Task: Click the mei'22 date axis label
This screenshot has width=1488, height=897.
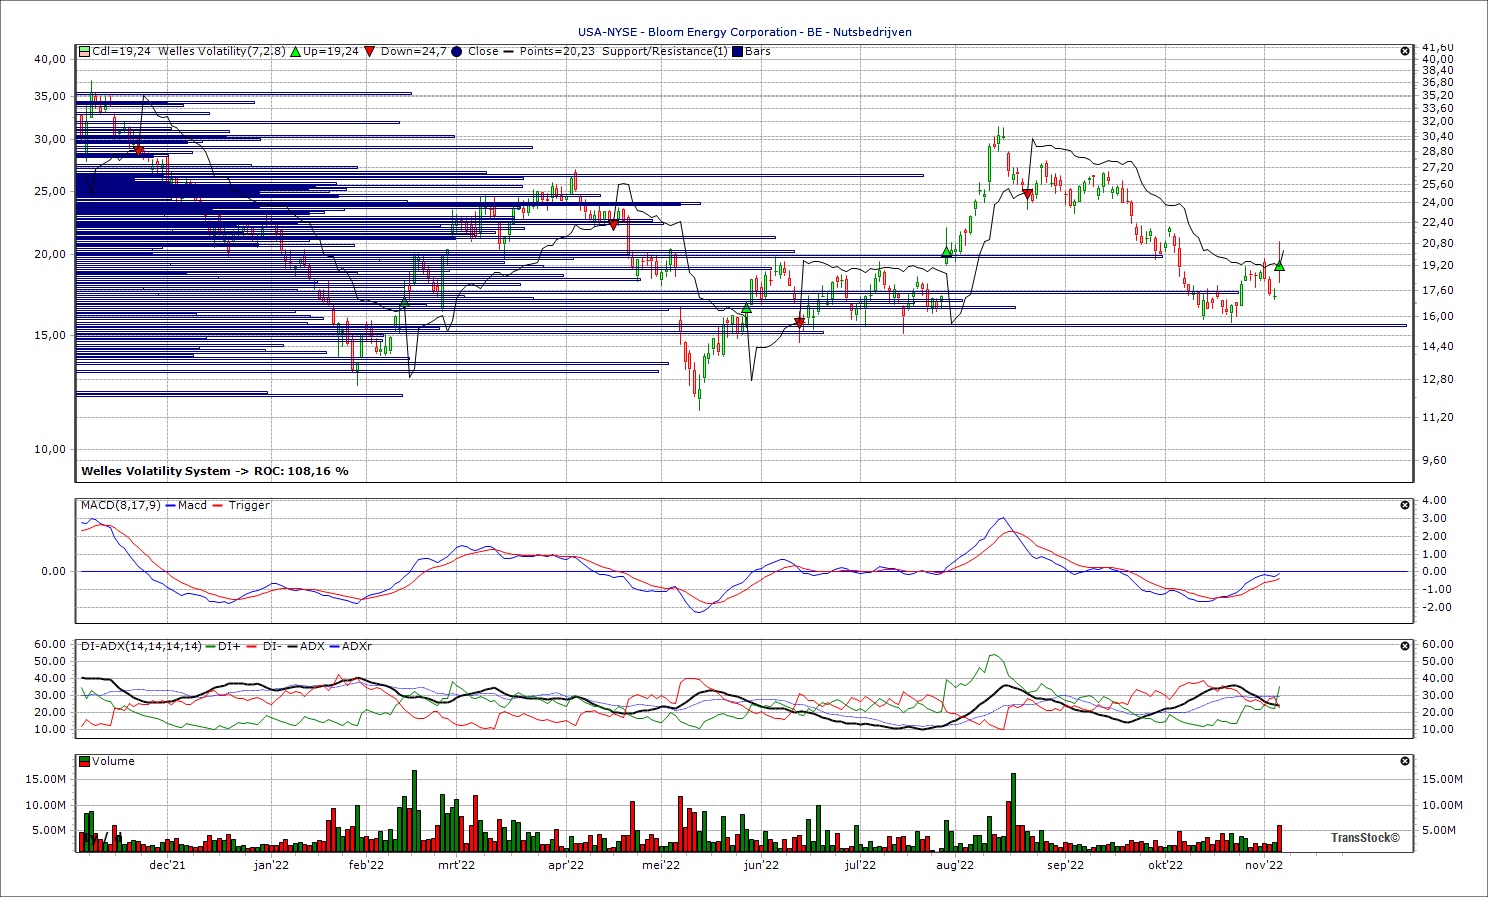Action: pyautogui.click(x=661, y=865)
